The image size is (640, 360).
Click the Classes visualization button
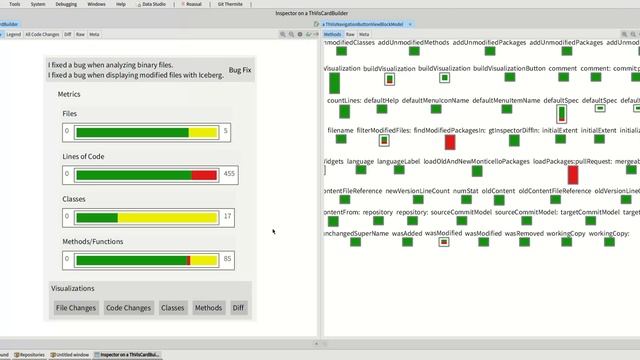[x=173, y=308]
